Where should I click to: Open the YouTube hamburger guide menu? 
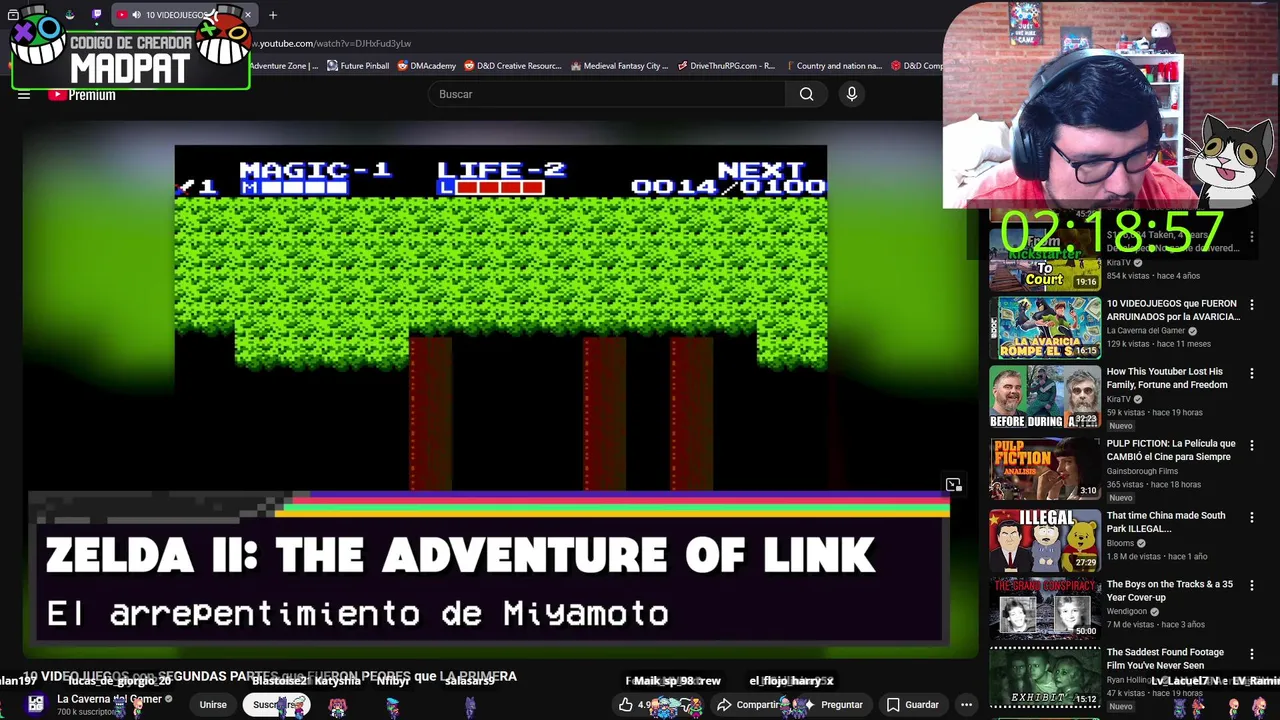[24, 95]
